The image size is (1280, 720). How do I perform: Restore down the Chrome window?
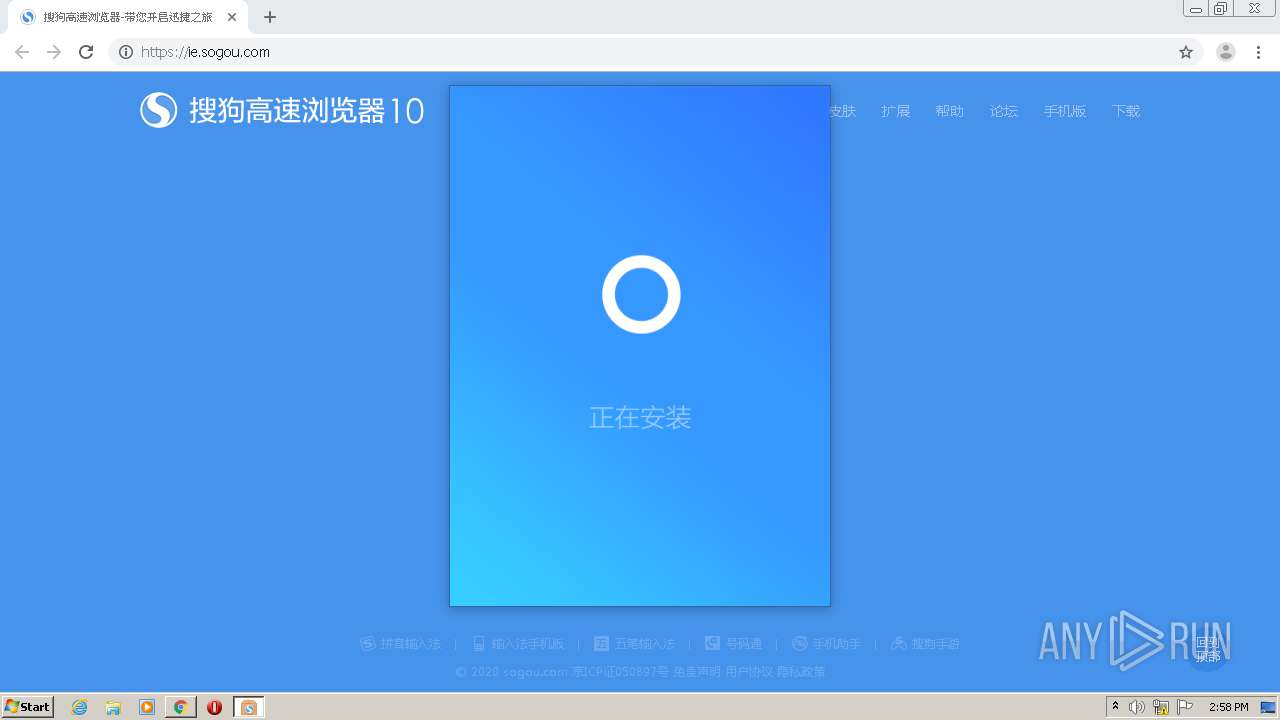pyautogui.click(x=1221, y=8)
